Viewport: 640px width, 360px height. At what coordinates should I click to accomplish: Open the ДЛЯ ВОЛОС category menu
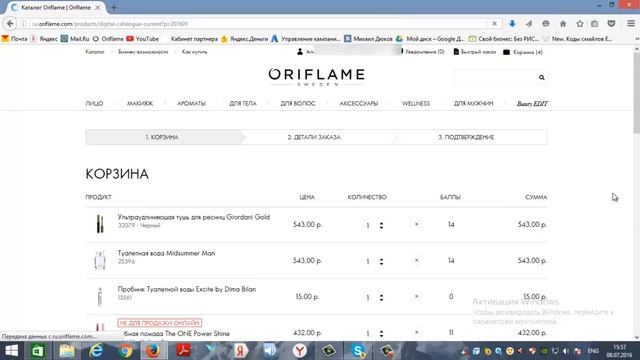click(298, 104)
